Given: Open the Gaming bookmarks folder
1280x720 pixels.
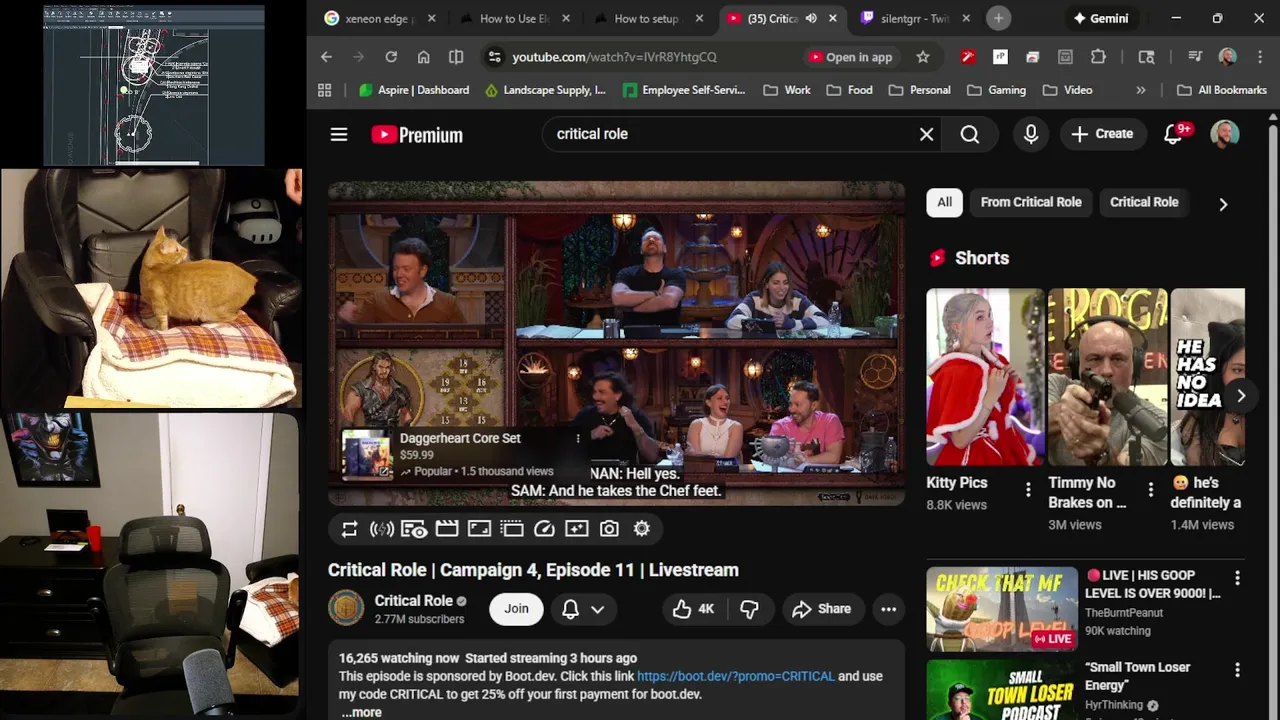Looking at the screenshot, I should [x=996, y=90].
